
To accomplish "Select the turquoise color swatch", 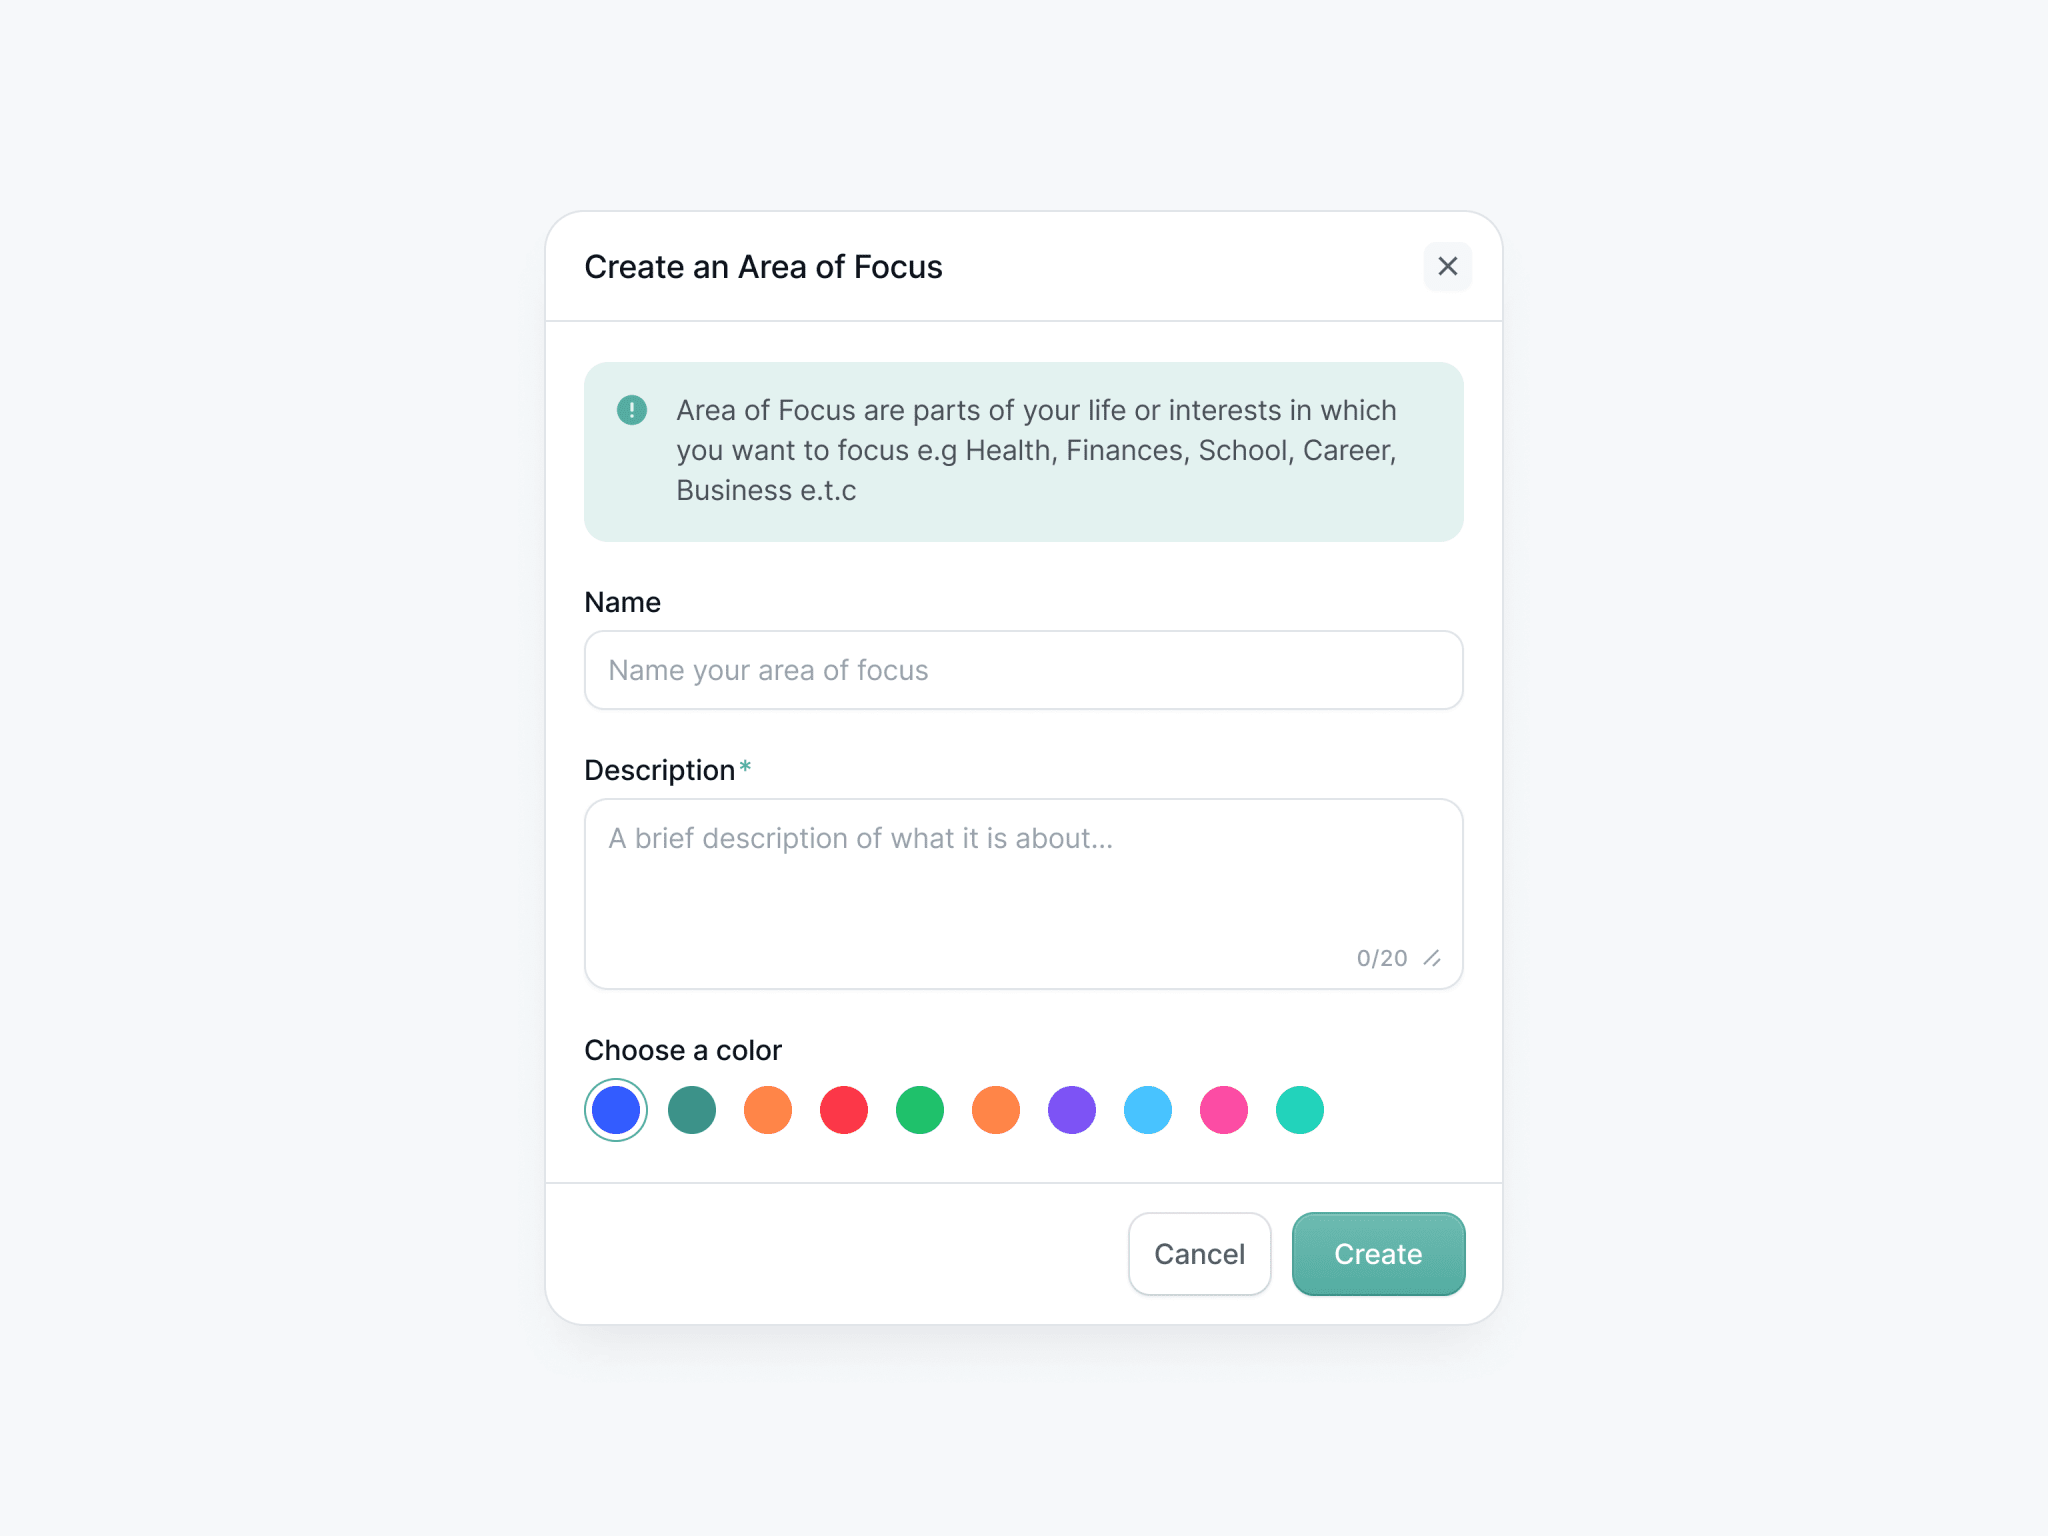I will coord(1300,1110).
